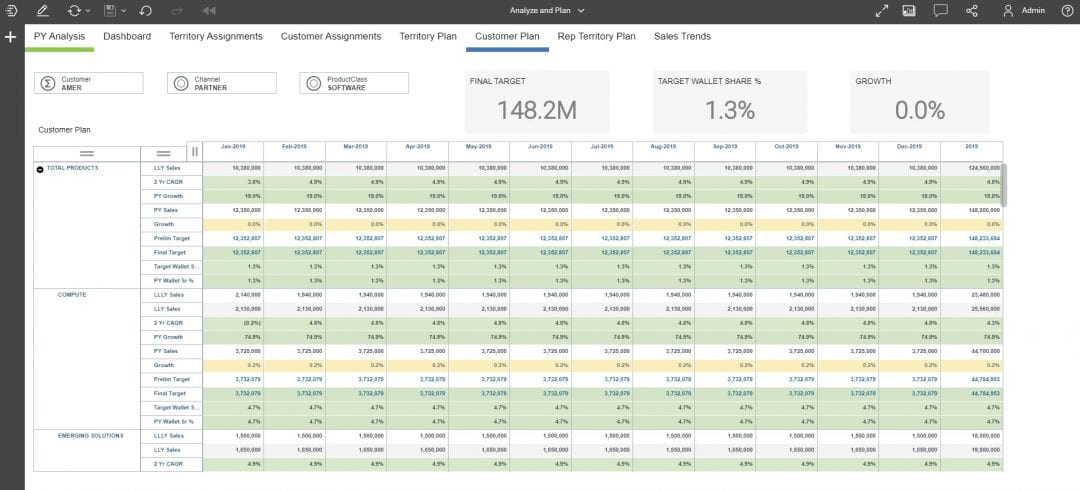Click the rewind (double-left arrow) icon
Screen dimensions: 1080x490
[x=209, y=10]
